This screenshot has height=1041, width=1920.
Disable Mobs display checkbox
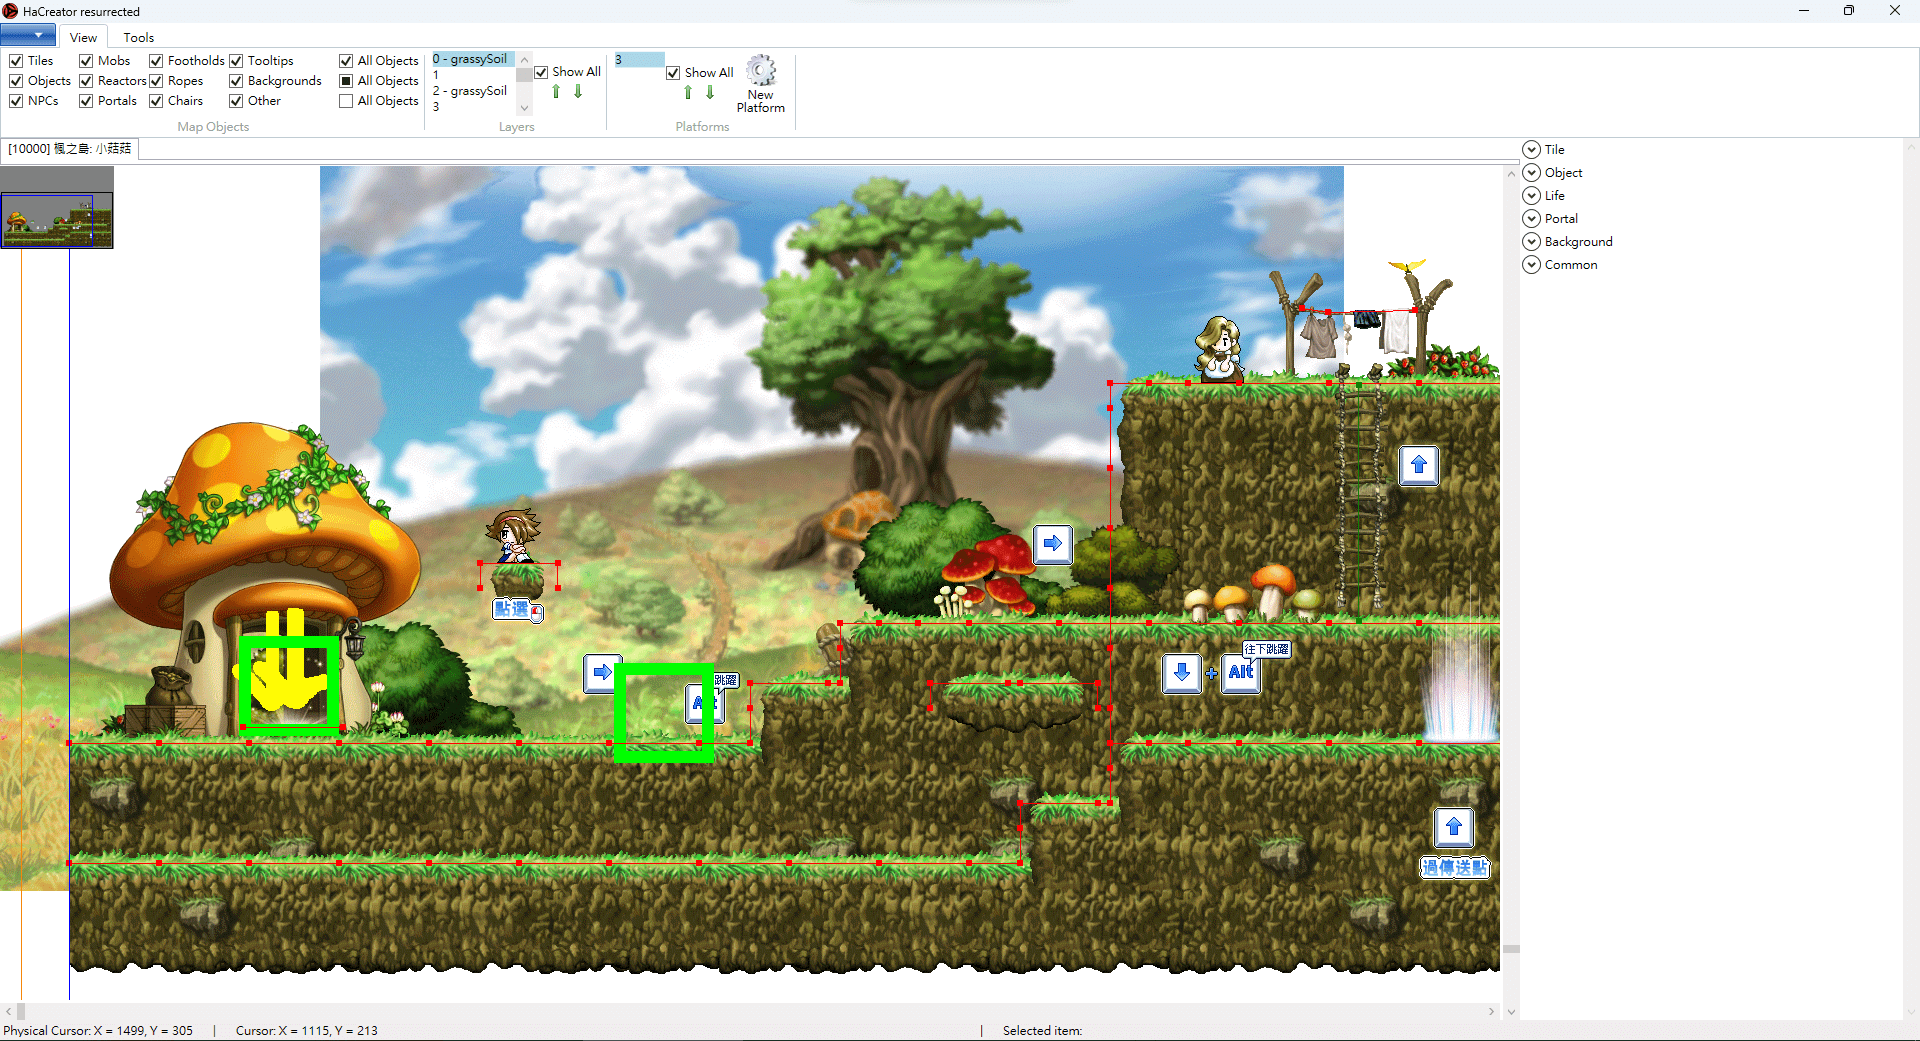coord(86,61)
